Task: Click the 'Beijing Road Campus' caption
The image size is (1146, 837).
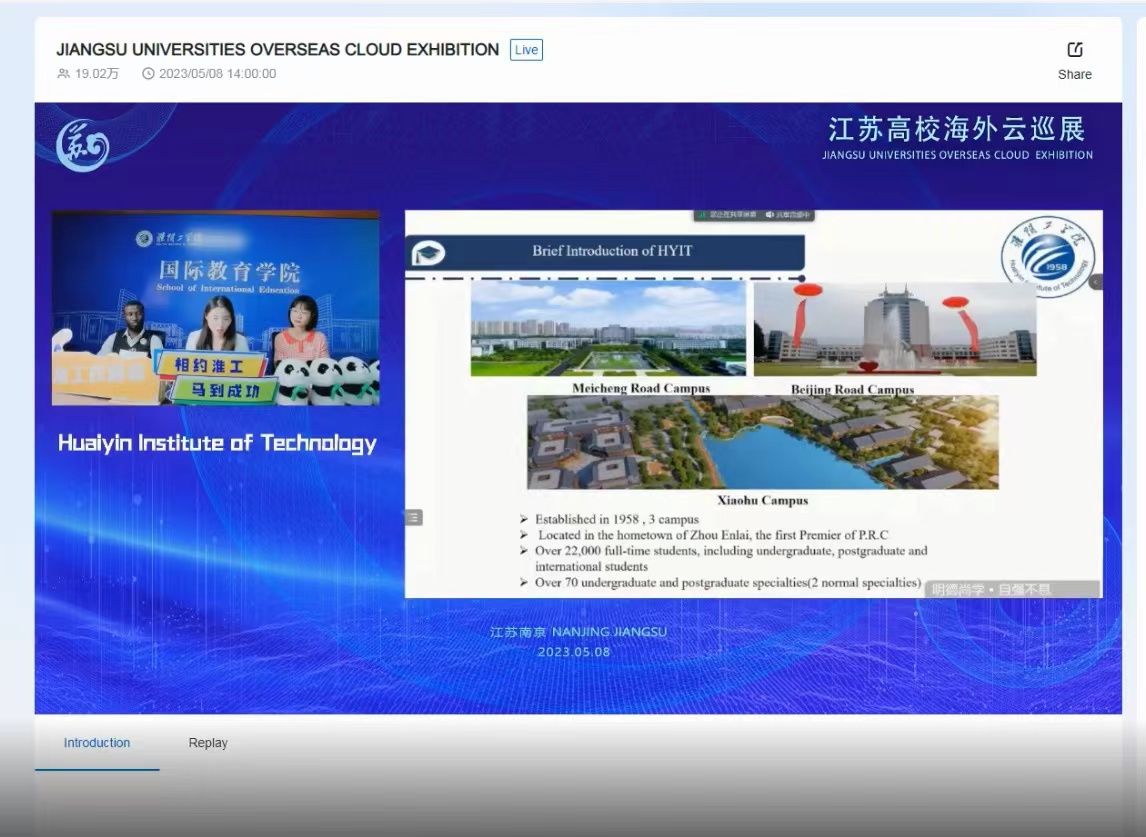Action: (x=852, y=389)
